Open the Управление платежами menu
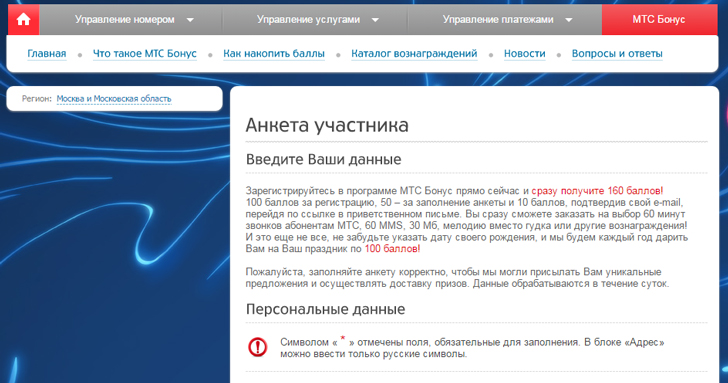The width and height of the screenshot is (728, 383). (498, 19)
